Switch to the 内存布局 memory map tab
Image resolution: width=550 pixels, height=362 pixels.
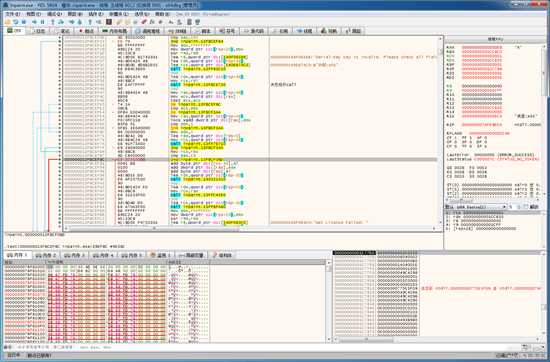[114, 31]
